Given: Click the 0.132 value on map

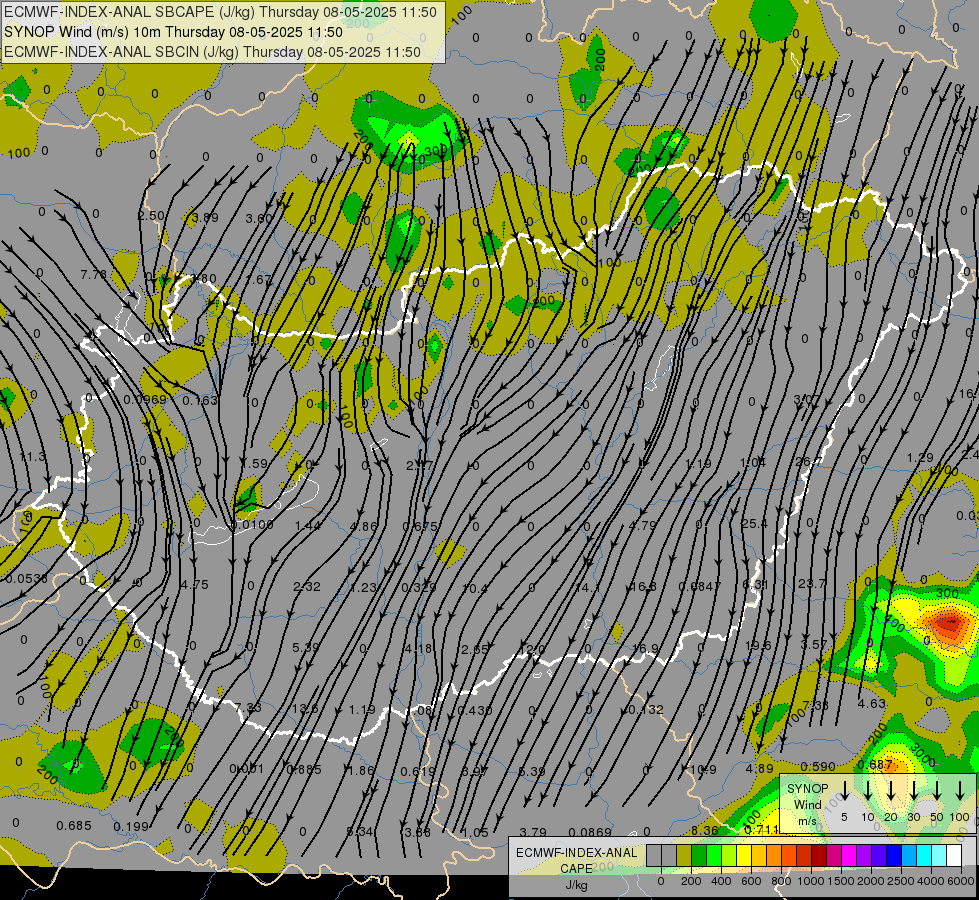Looking at the screenshot, I should click(646, 710).
